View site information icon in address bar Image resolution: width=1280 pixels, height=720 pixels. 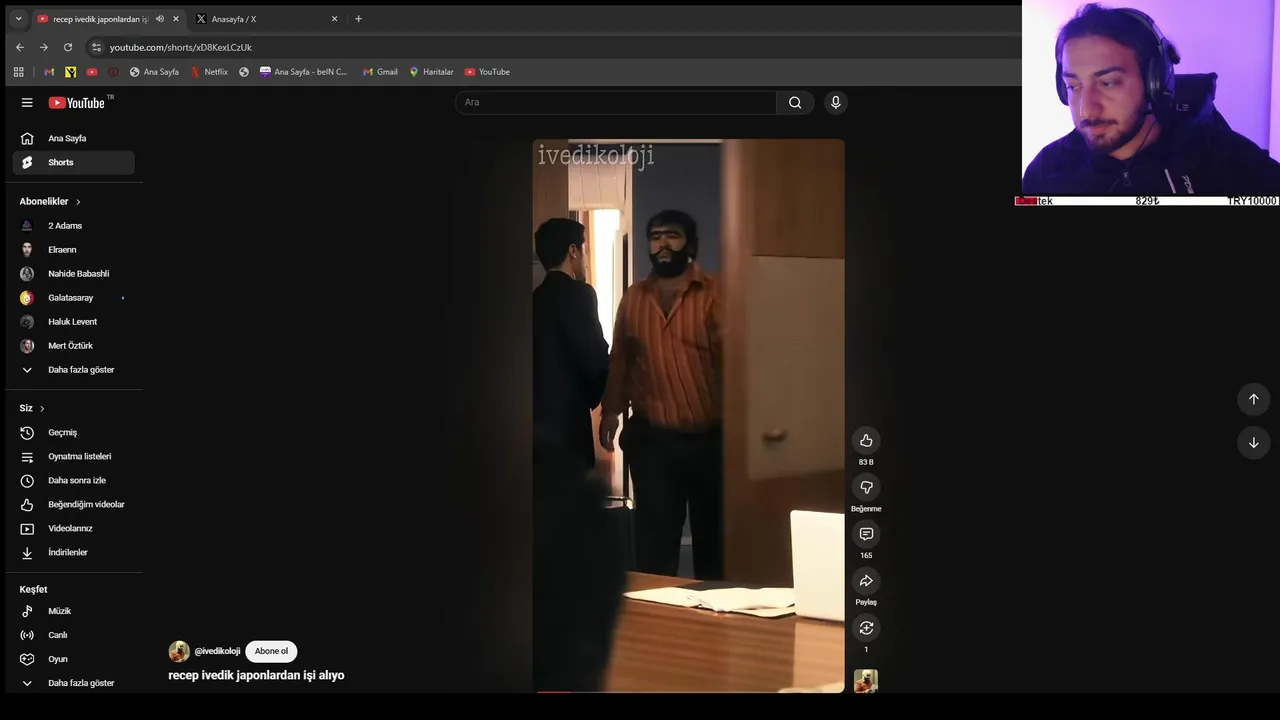tap(96, 47)
